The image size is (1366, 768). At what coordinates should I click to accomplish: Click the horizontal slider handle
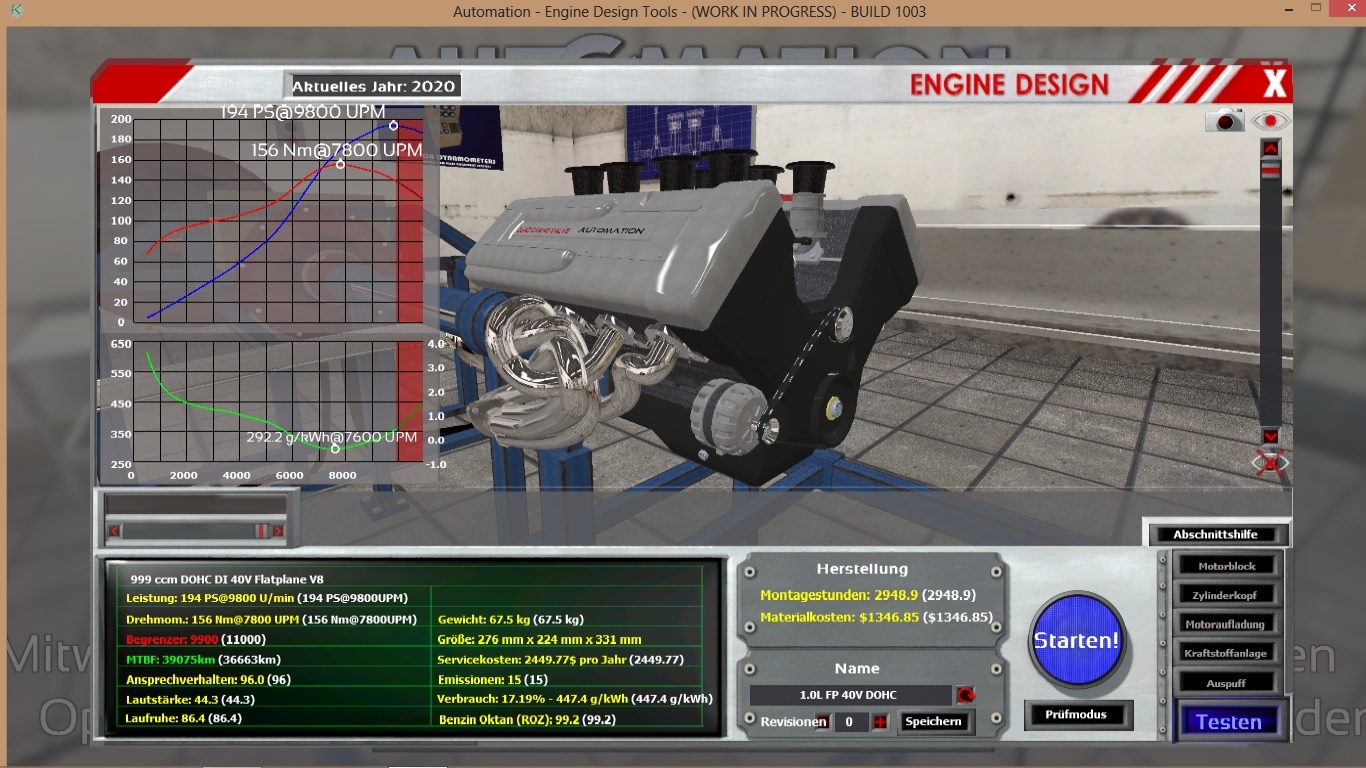coord(260,531)
